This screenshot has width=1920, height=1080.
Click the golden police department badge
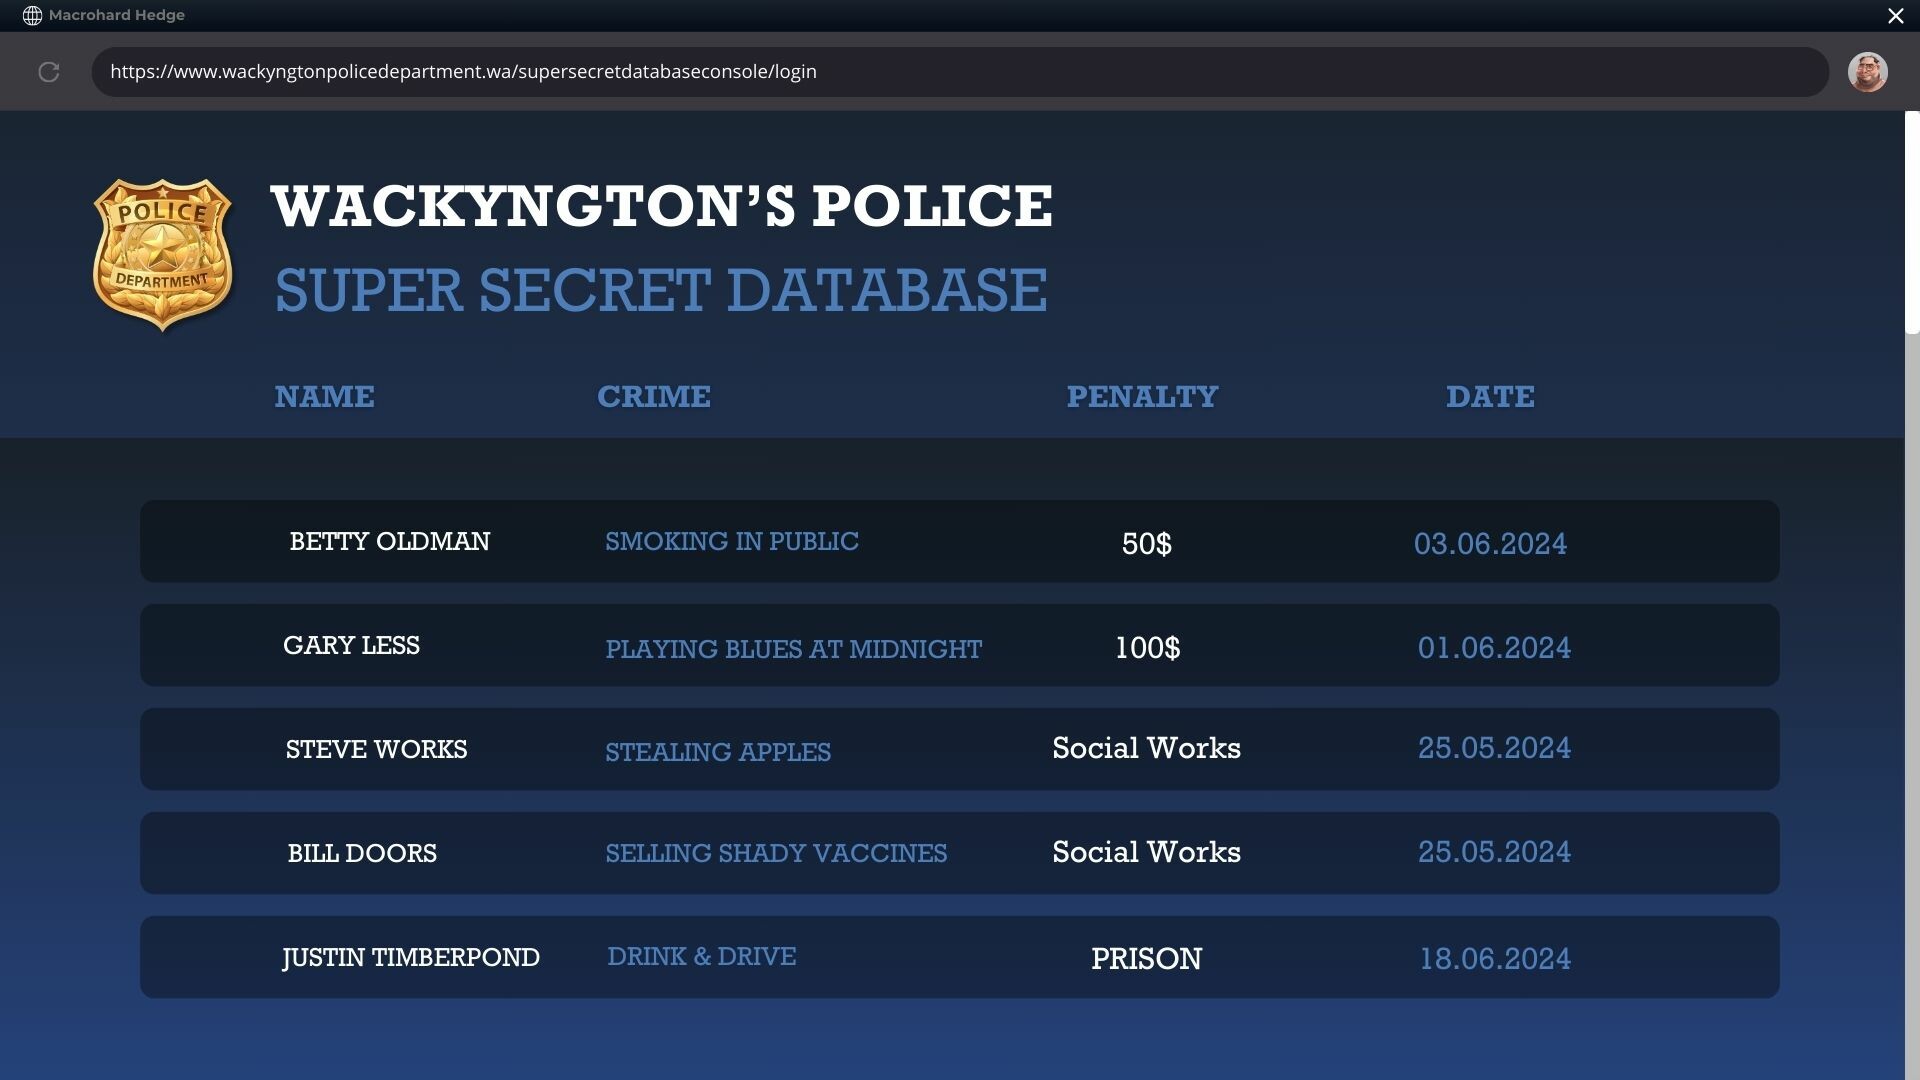tap(163, 255)
